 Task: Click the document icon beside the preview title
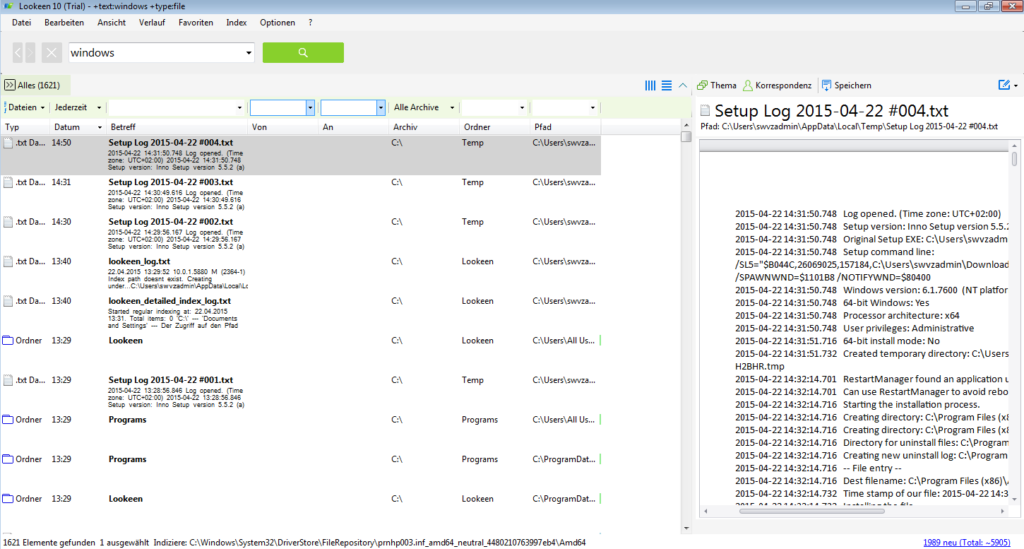(705, 110)
